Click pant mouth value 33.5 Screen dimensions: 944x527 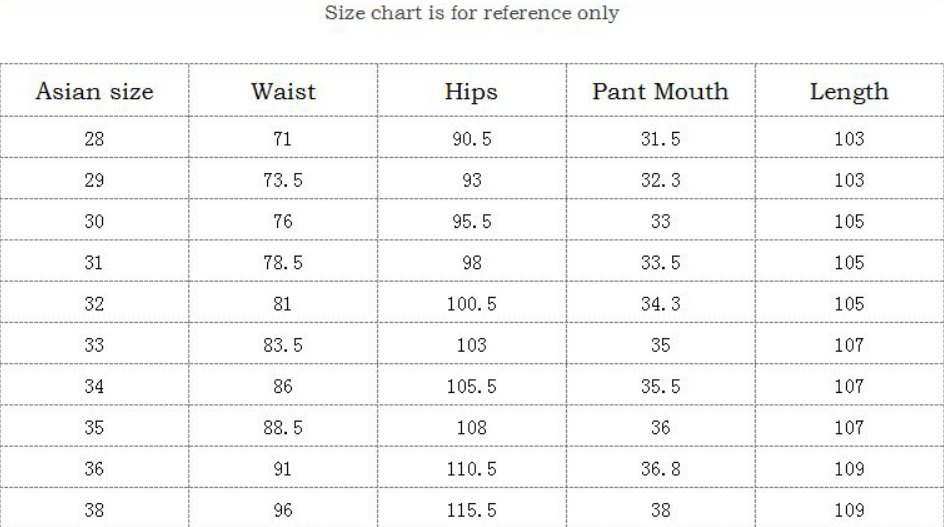(x=660, y=263)
